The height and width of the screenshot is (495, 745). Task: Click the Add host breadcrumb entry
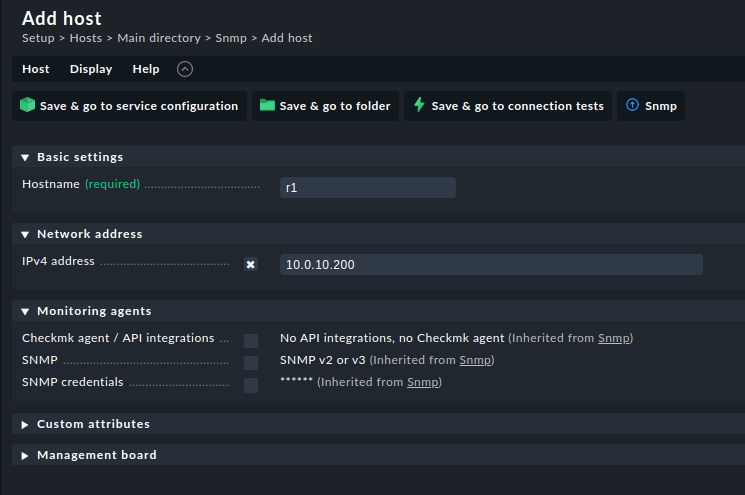[287, 38]
